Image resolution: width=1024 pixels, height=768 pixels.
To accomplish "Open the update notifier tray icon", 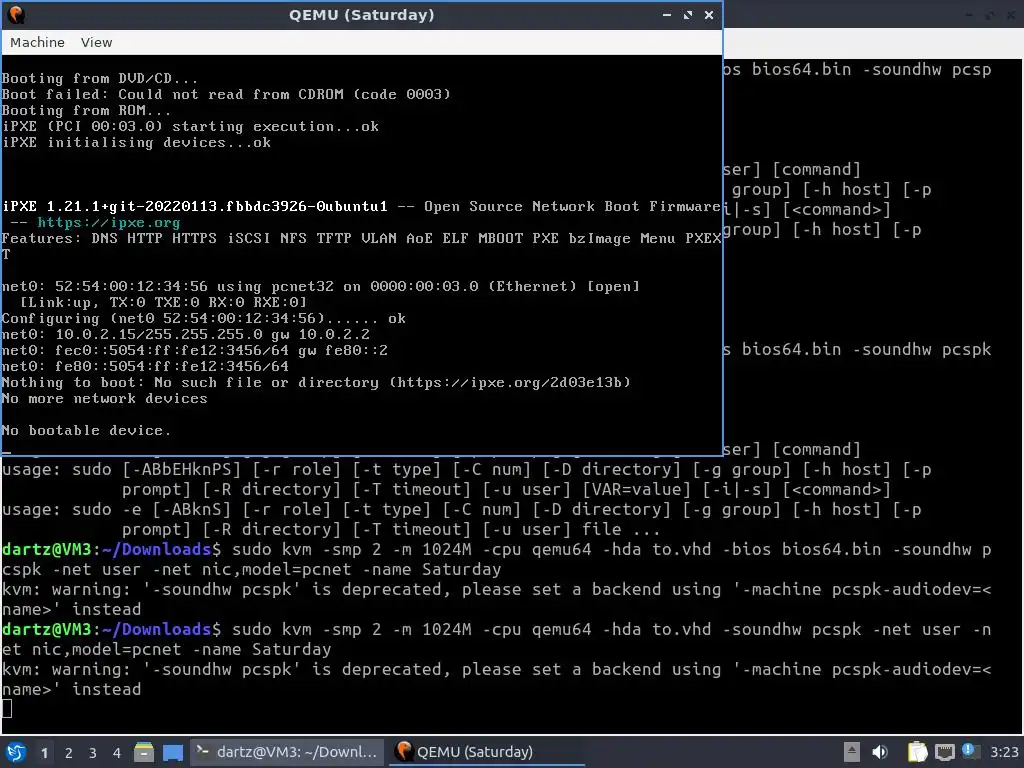I will click(x=969, y=751).
